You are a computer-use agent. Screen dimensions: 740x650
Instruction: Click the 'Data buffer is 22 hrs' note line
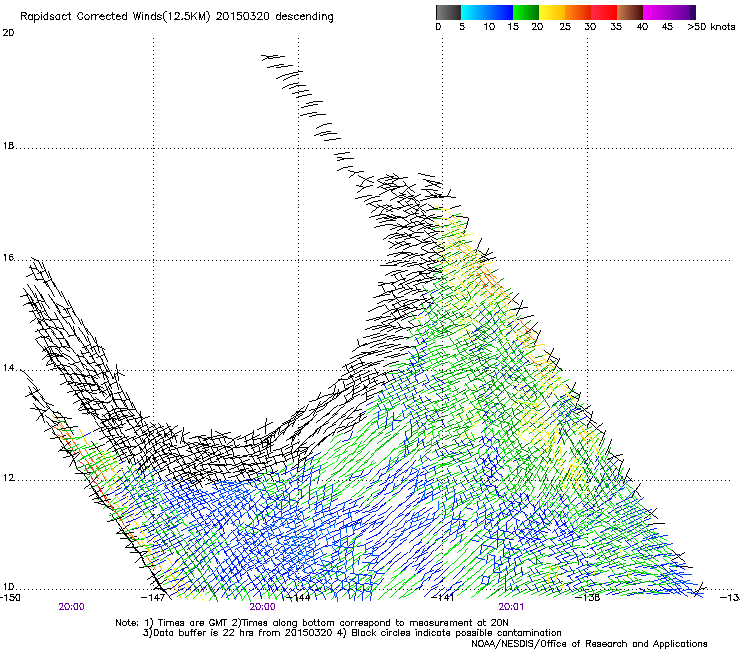[x=352, y=633]
